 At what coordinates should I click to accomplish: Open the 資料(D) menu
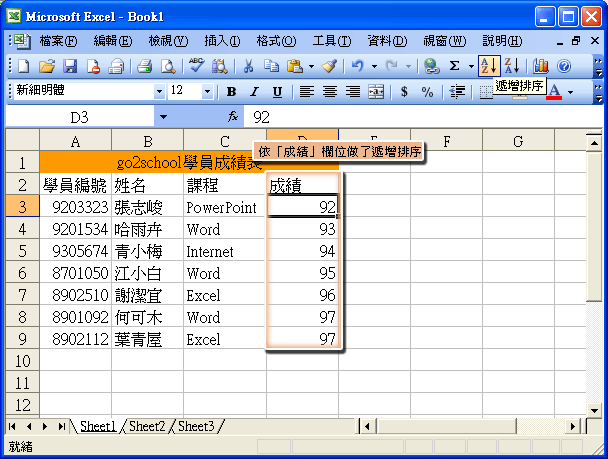tap(387, 41)
